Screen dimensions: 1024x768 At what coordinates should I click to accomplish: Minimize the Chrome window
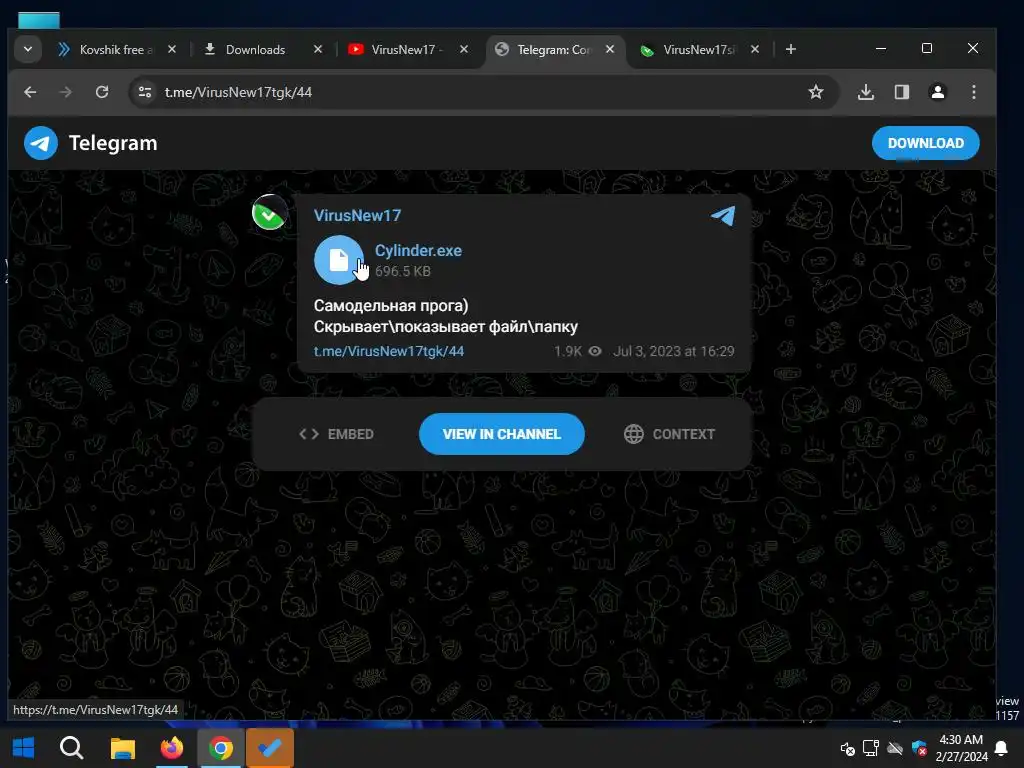click(x=880, y=49)
